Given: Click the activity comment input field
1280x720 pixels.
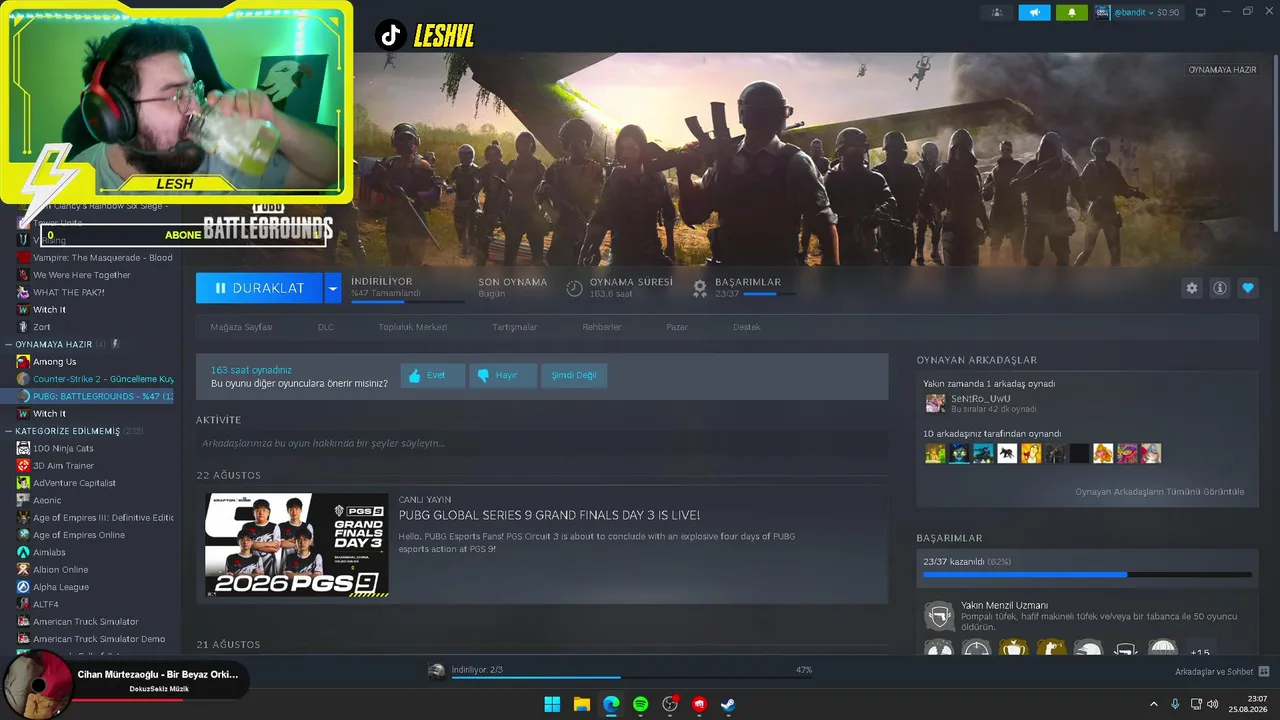Looking at the screenshot, I should pos(542,443).
